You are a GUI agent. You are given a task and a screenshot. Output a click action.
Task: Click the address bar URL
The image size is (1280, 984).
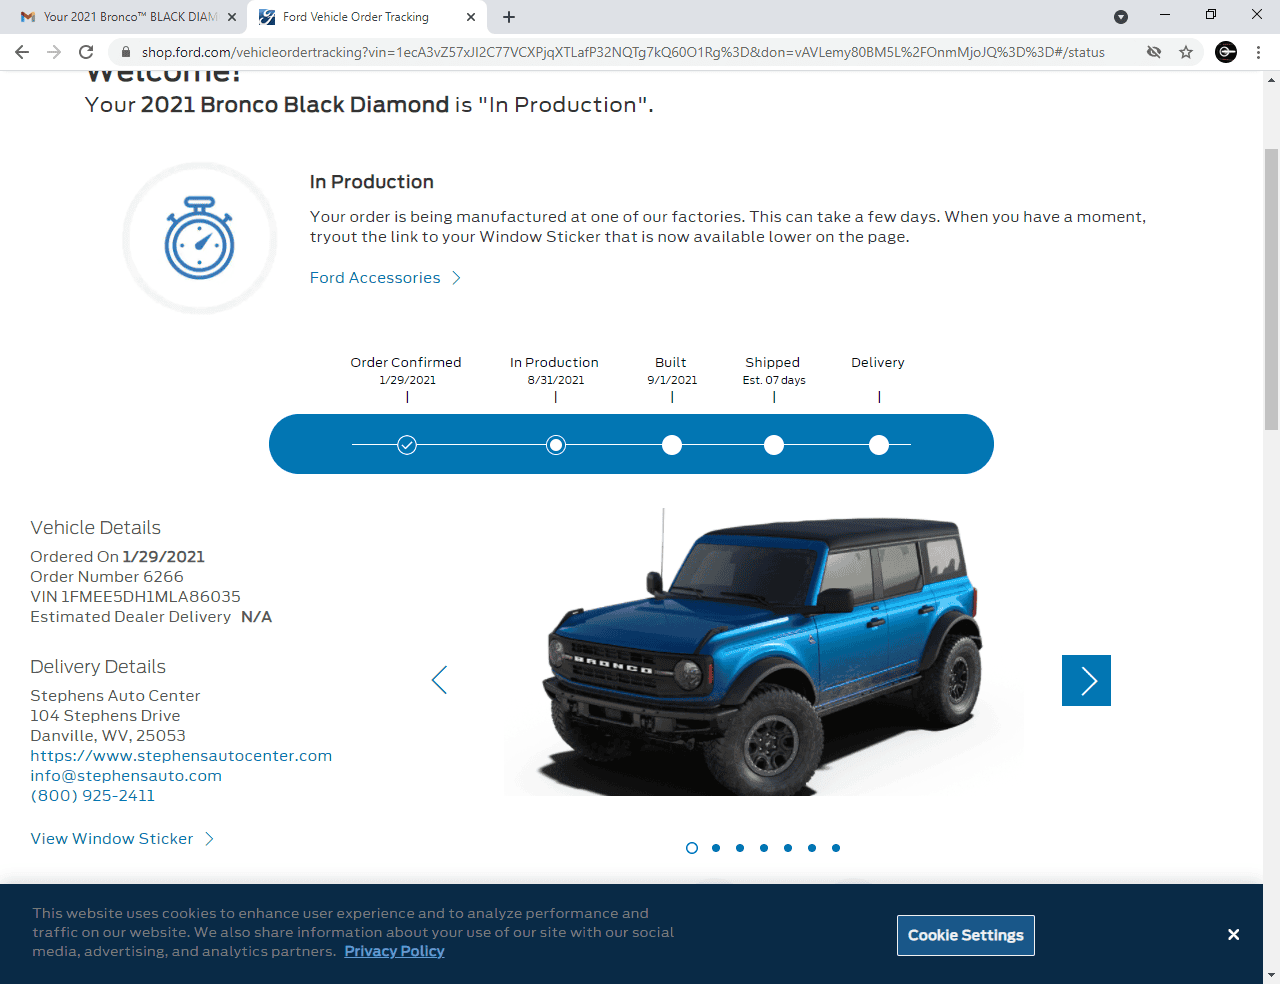coord(622,52)
